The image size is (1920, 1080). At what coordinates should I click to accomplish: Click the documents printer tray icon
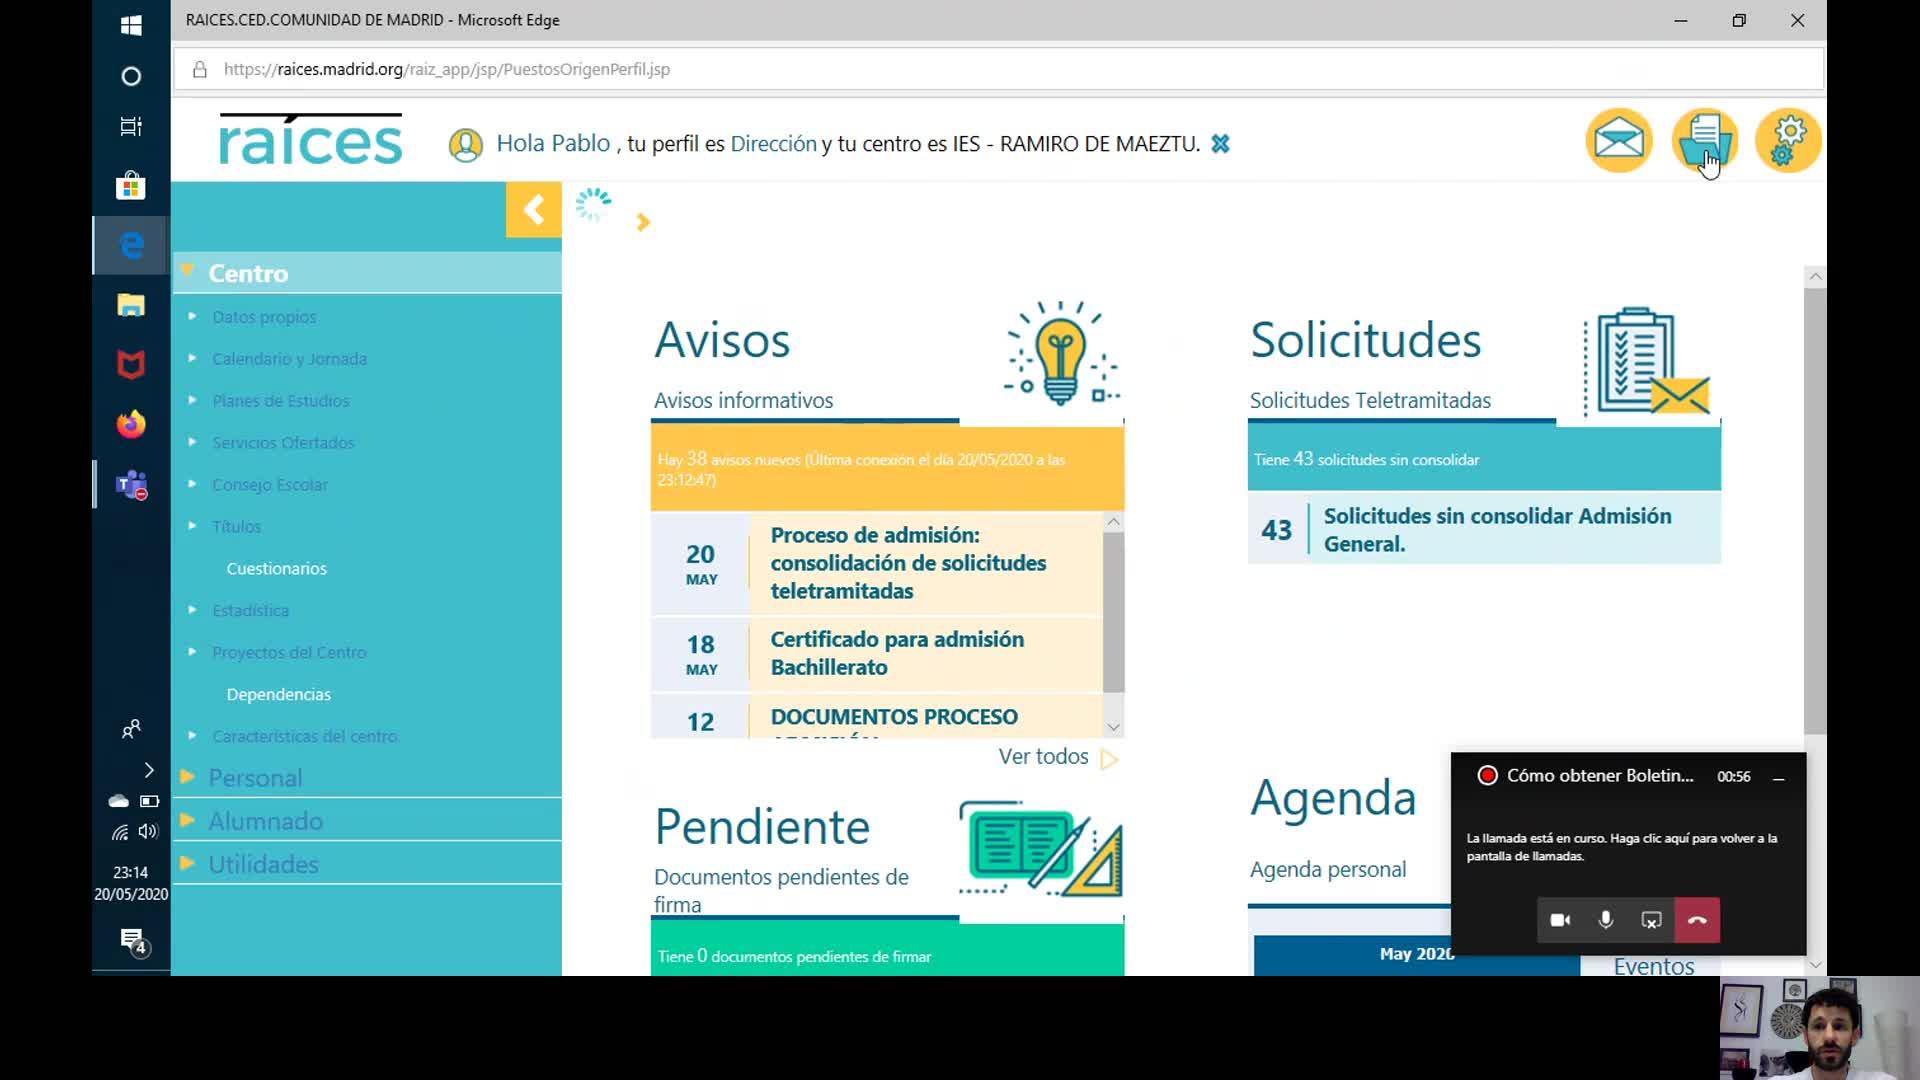click(1704, 141)
